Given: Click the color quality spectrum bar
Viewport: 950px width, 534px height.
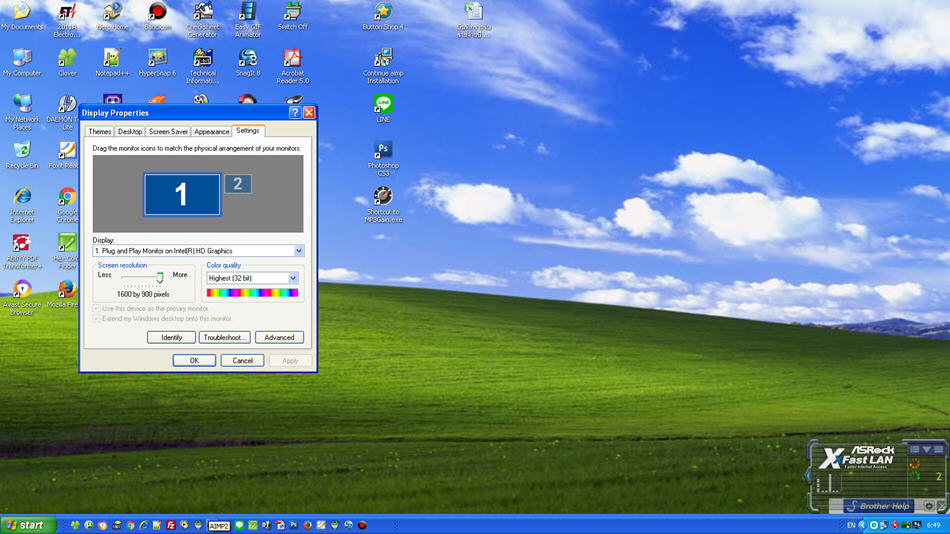Looking at the screenshot, I should tap(252, 293).
